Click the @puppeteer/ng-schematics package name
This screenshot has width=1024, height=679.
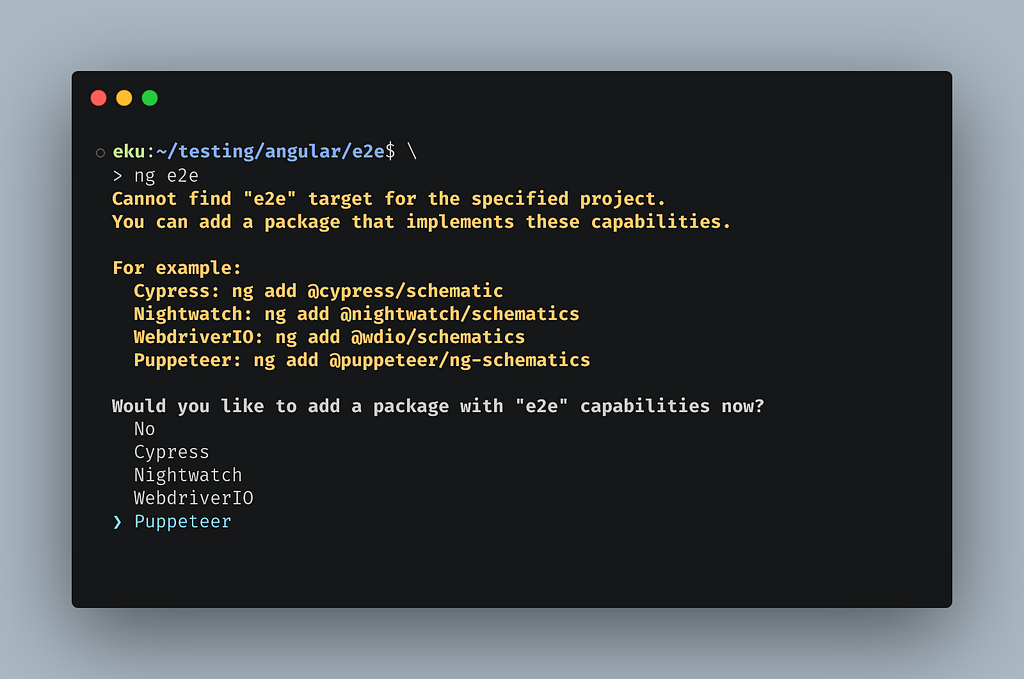coord(459,360)
